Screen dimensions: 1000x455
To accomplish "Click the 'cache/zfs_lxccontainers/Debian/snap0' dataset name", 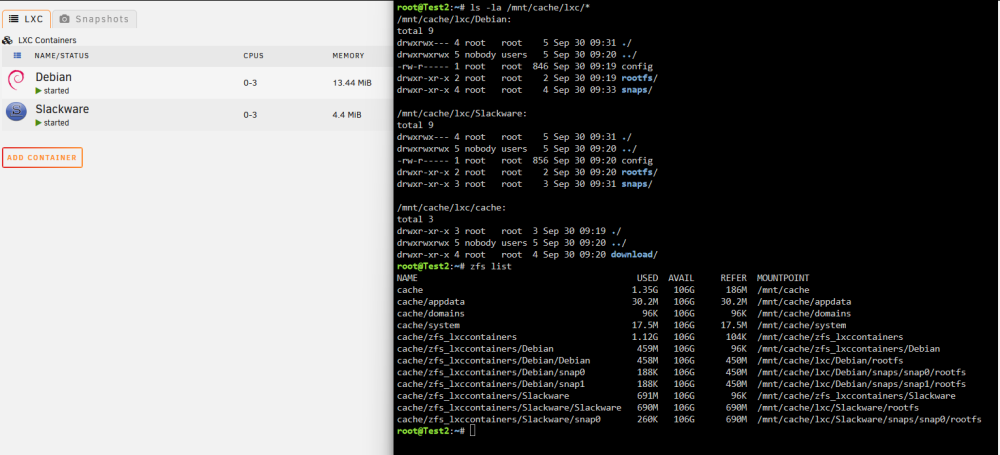I will (490, 372).
